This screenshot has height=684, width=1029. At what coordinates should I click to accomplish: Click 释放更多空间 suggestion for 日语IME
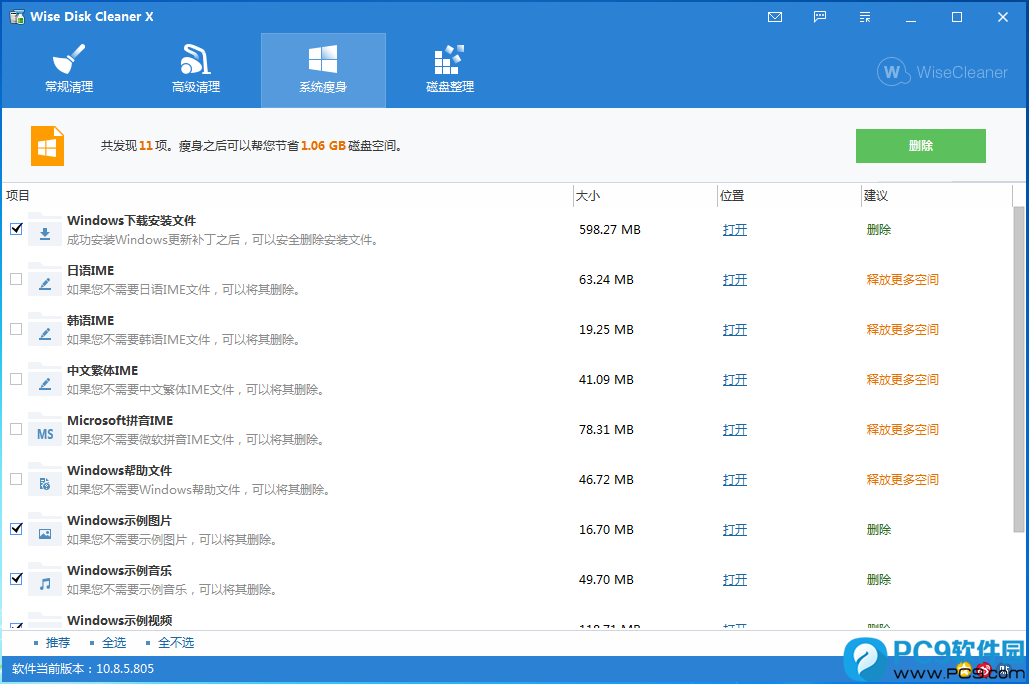(902, 280)
